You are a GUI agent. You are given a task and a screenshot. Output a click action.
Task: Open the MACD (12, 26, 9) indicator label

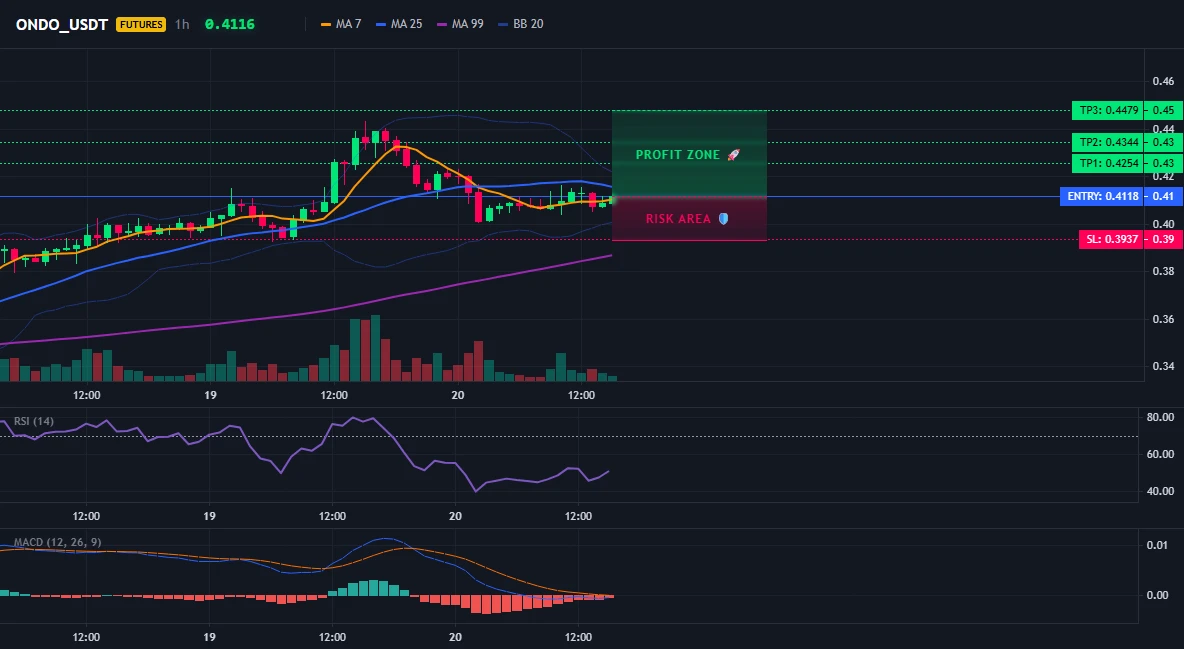(x=57, y=542)
